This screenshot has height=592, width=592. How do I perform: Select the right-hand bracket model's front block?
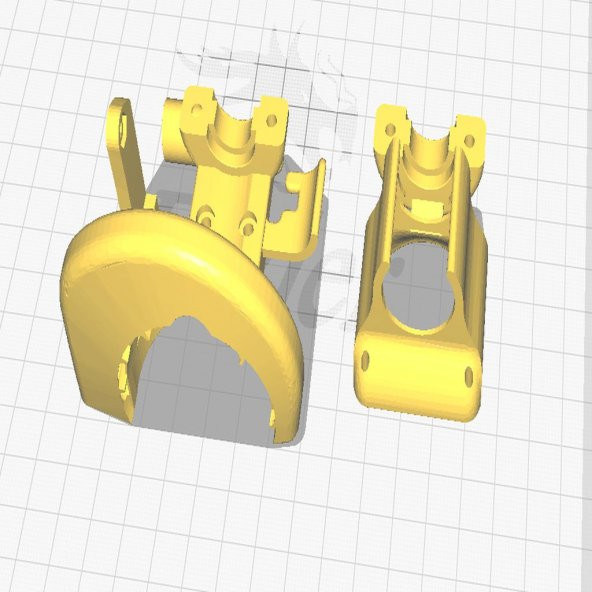tap(417, 368)
